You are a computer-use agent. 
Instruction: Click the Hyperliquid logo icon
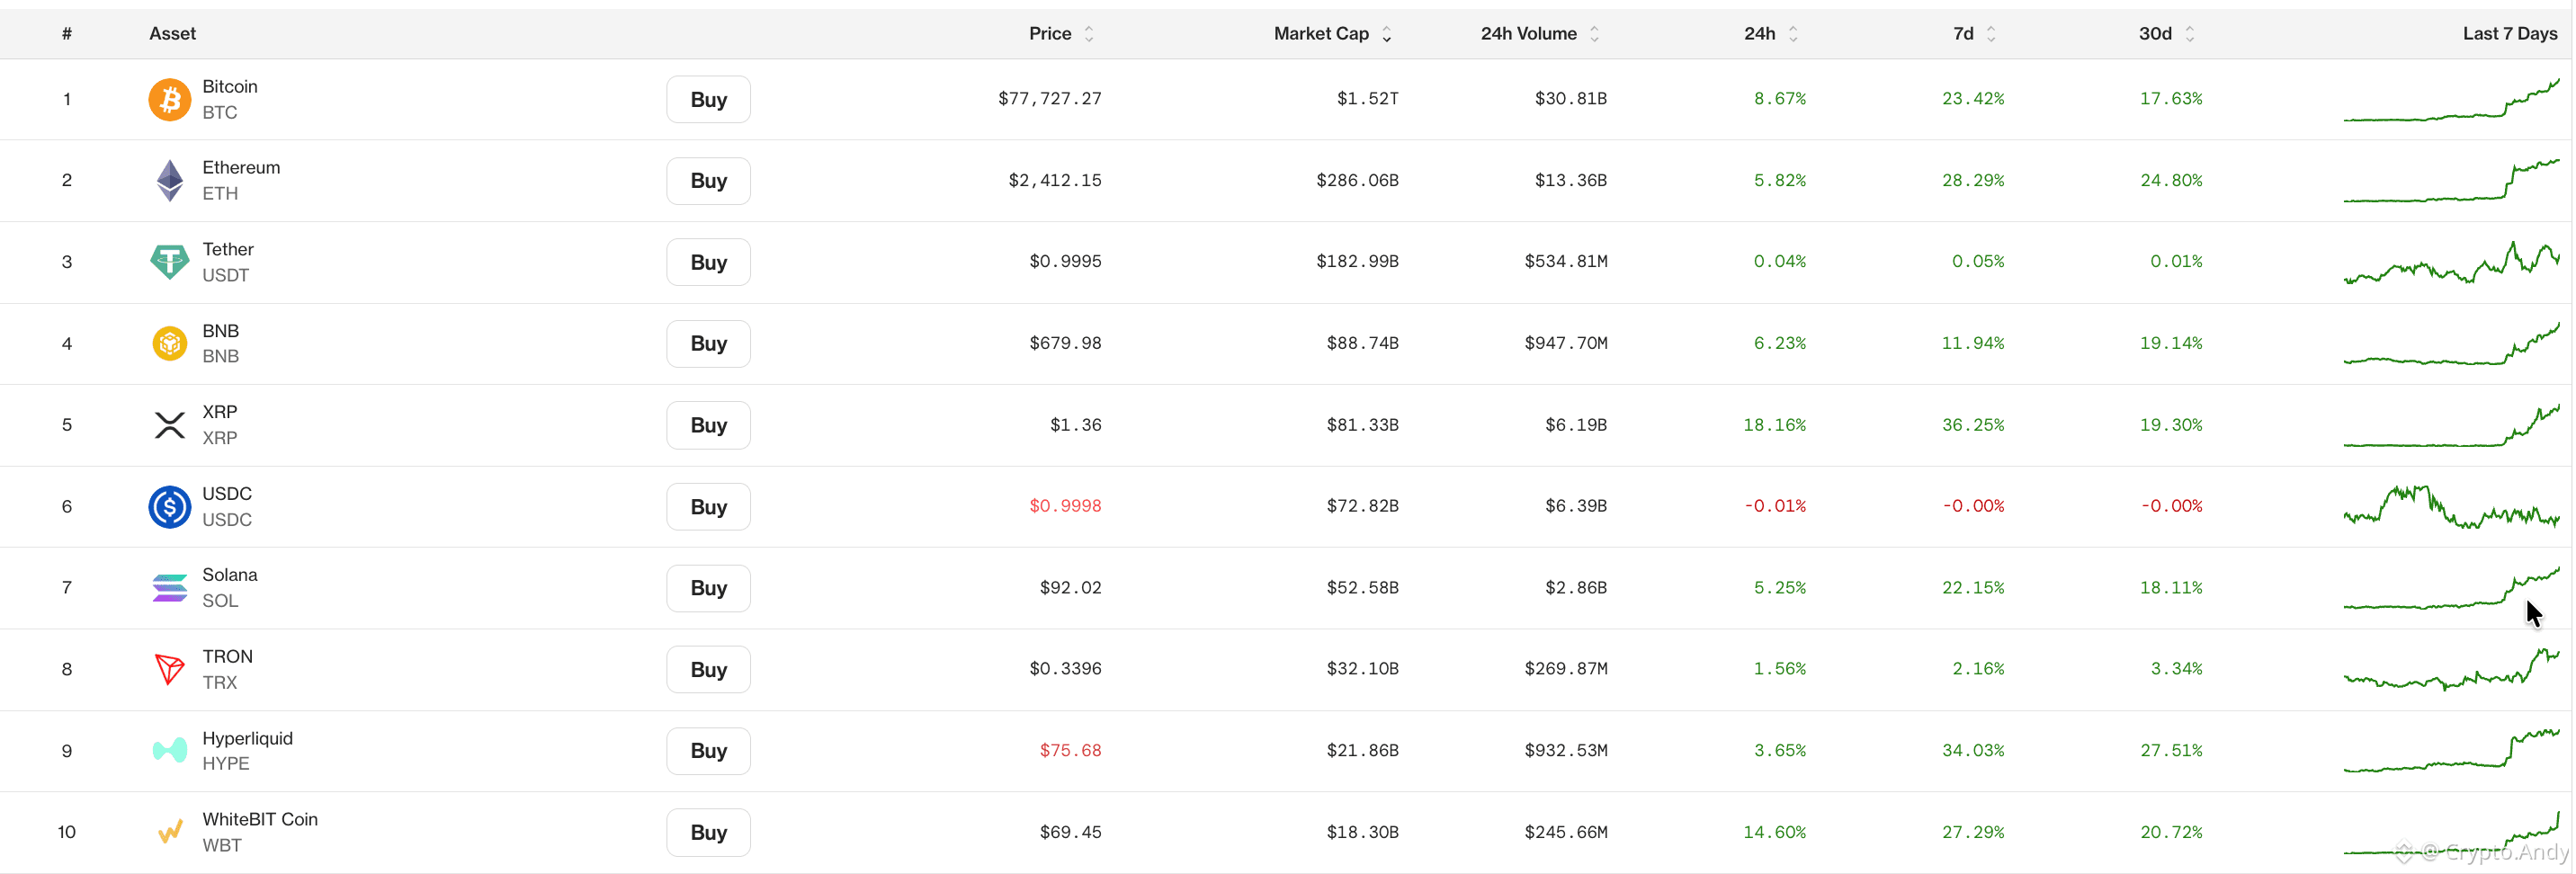click(170, 750)
